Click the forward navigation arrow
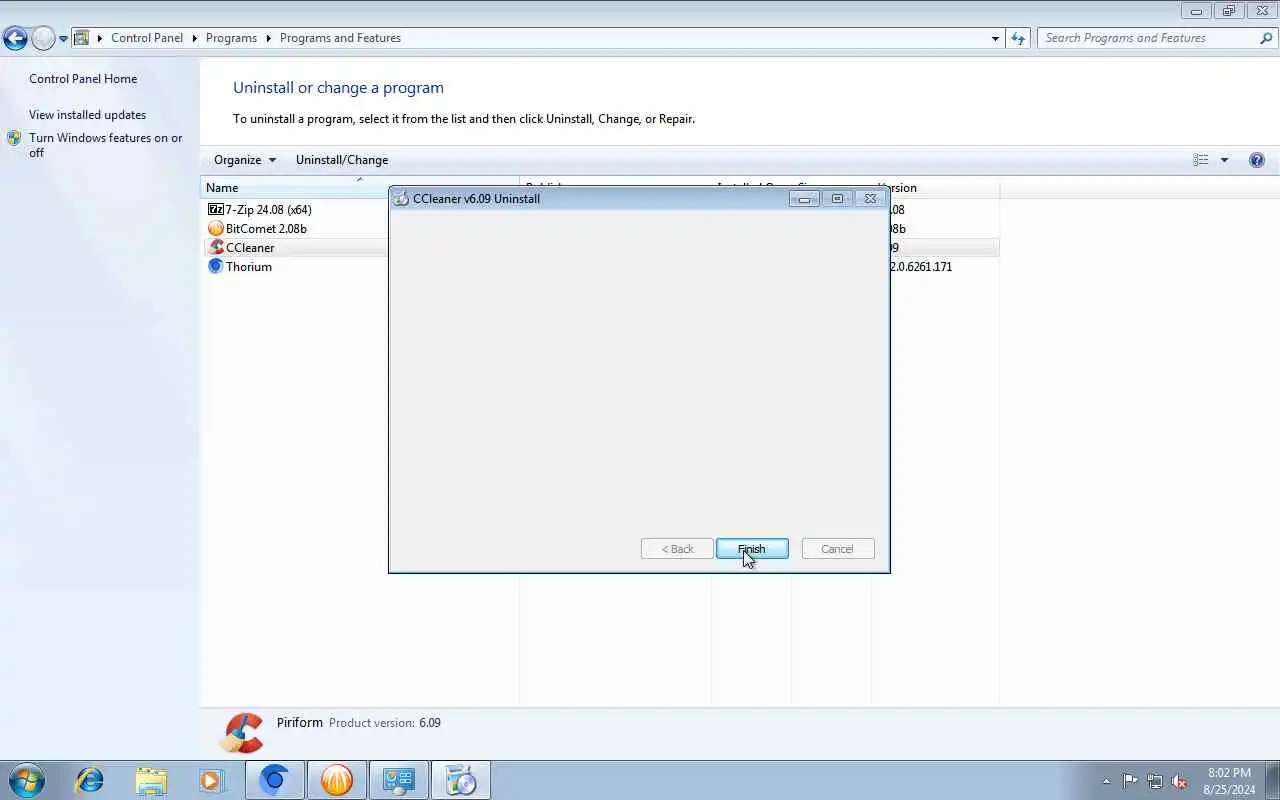This screenshot has width=1280, height=800. [43, 39]
